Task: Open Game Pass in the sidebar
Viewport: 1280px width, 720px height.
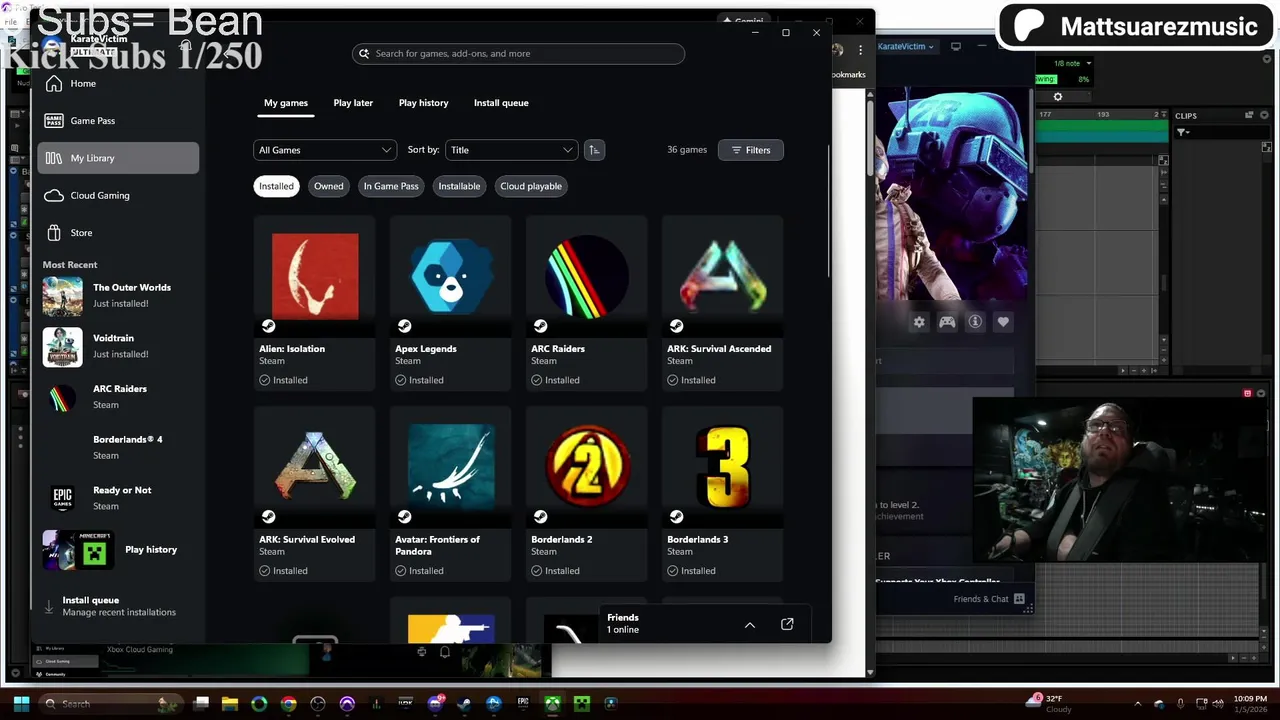Action: pyautogui.click(x=118, y=121)
